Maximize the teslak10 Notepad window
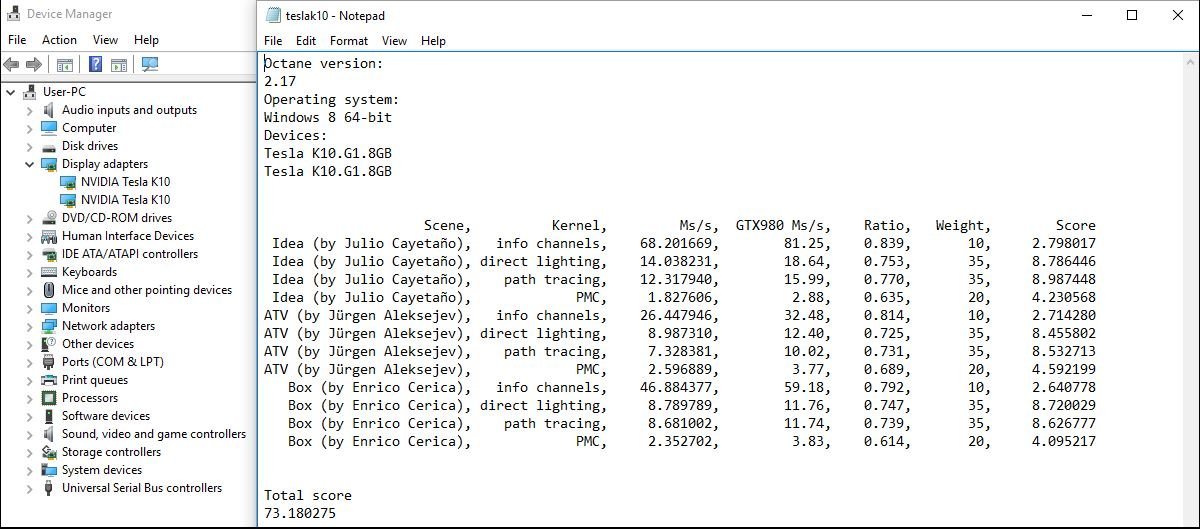Image resolution: width=1200 pixels, height=529 pixels. point(1132,15)
